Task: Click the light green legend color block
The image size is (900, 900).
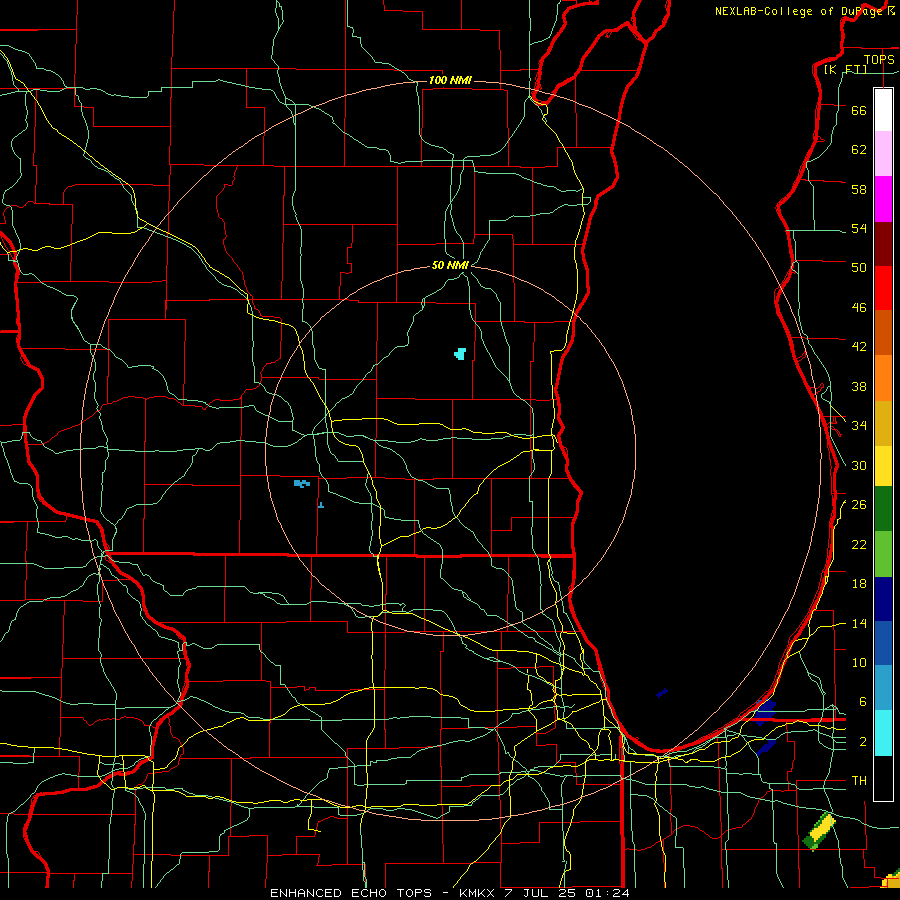Action: click(x=883, y=554)
